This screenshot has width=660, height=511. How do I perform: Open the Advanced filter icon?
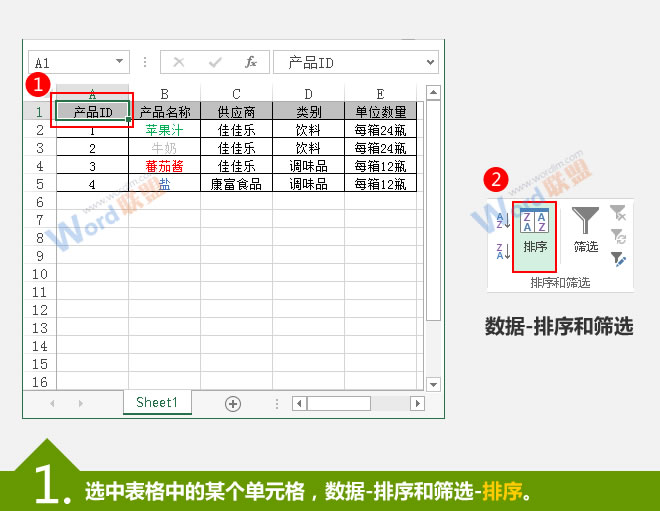coord(619,259)
